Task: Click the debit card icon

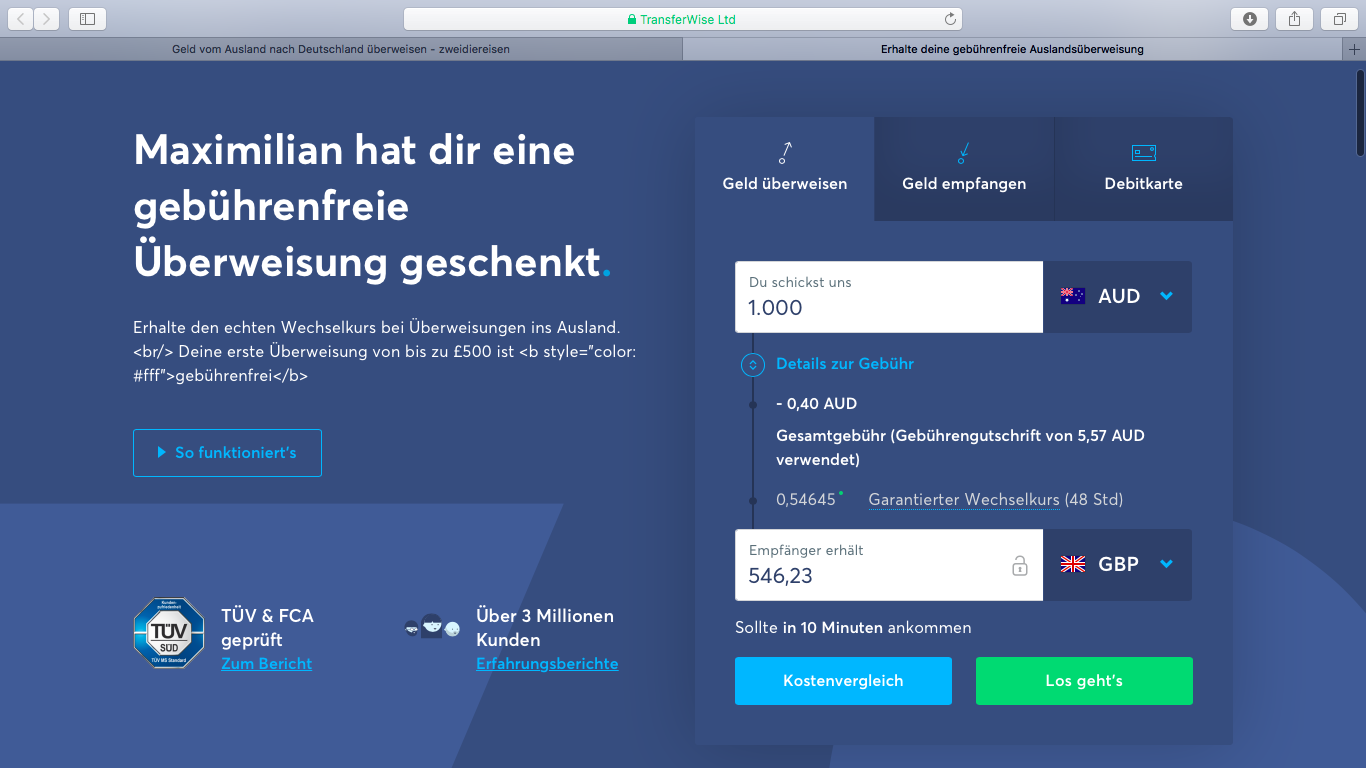Action: click(1144, 153)
